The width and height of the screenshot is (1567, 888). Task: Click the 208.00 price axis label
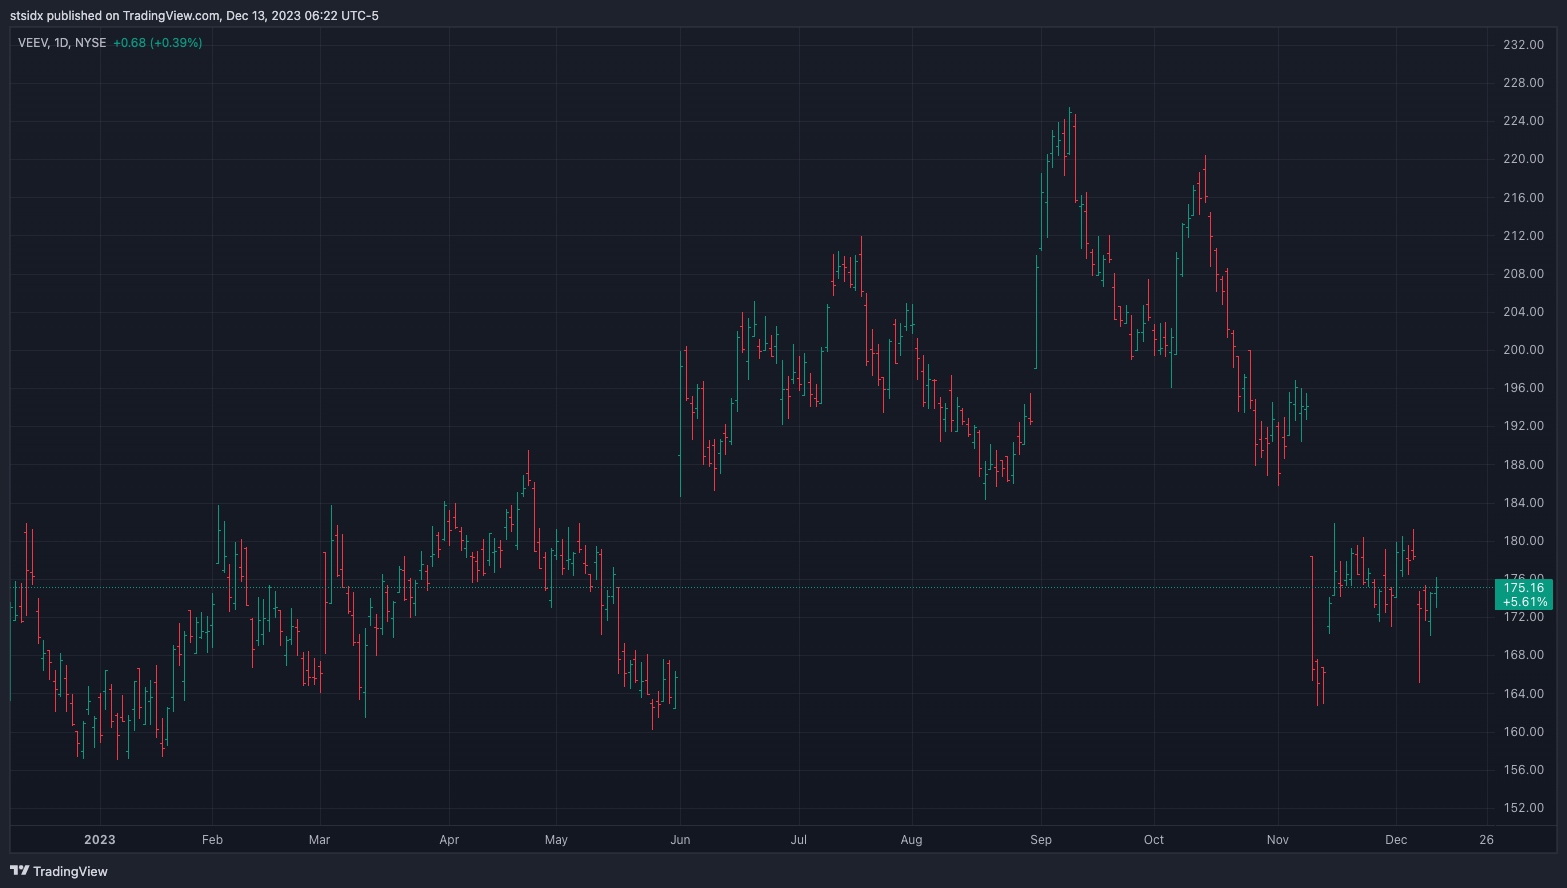(1524, 274)
